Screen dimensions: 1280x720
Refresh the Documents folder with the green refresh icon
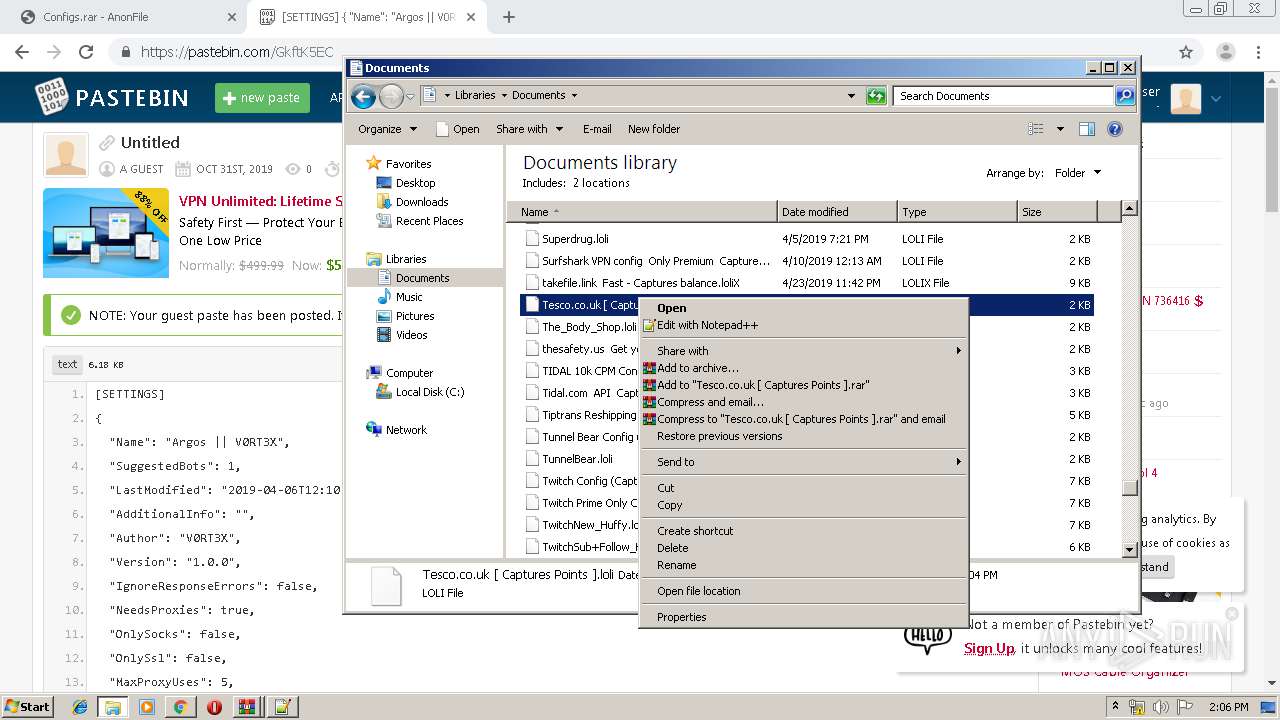(x=876, y=96)
